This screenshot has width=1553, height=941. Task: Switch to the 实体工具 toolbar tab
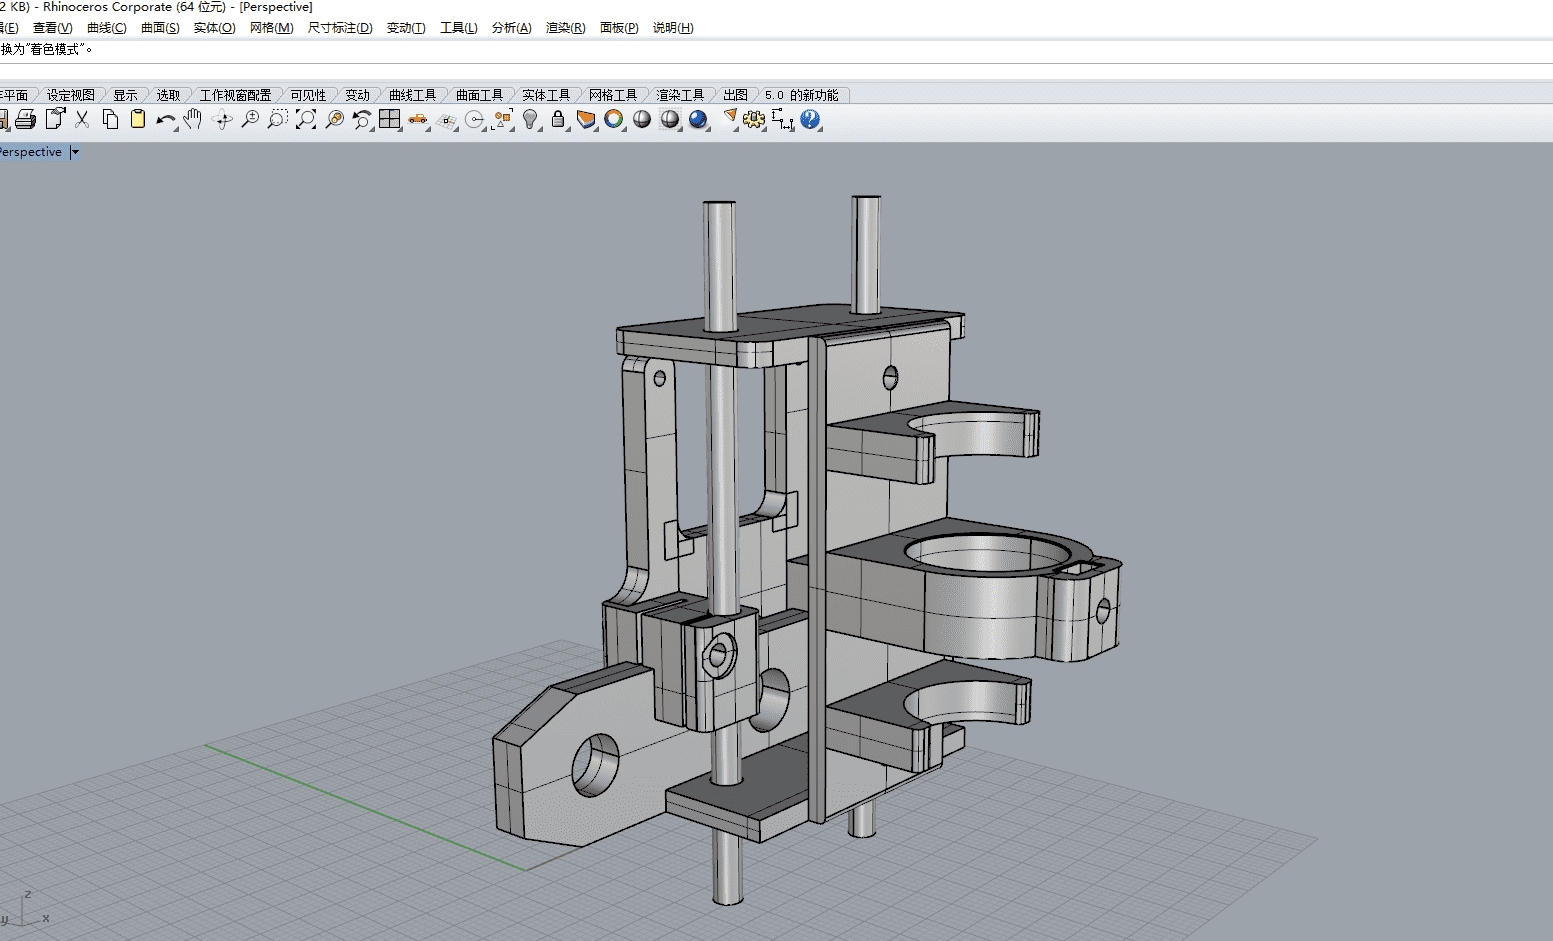546,95
